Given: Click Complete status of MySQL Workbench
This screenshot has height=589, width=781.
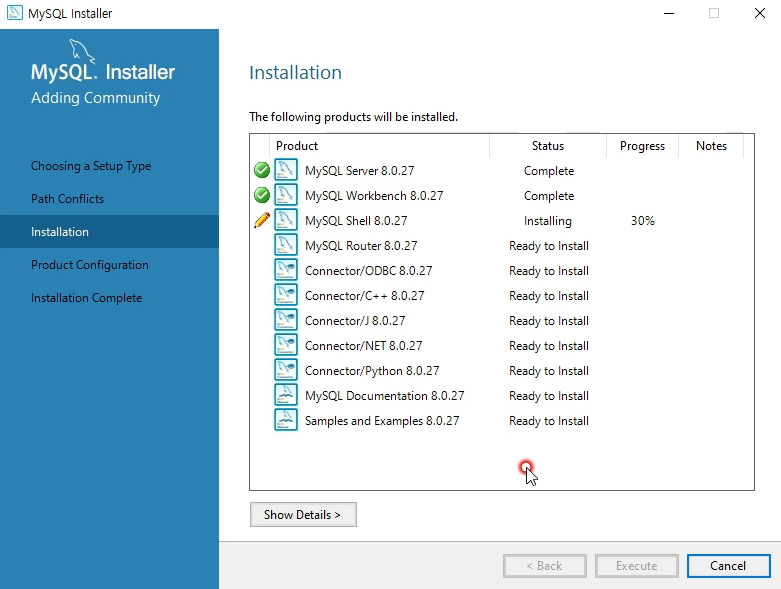Looking at the screenshot, I should (549, 196).
